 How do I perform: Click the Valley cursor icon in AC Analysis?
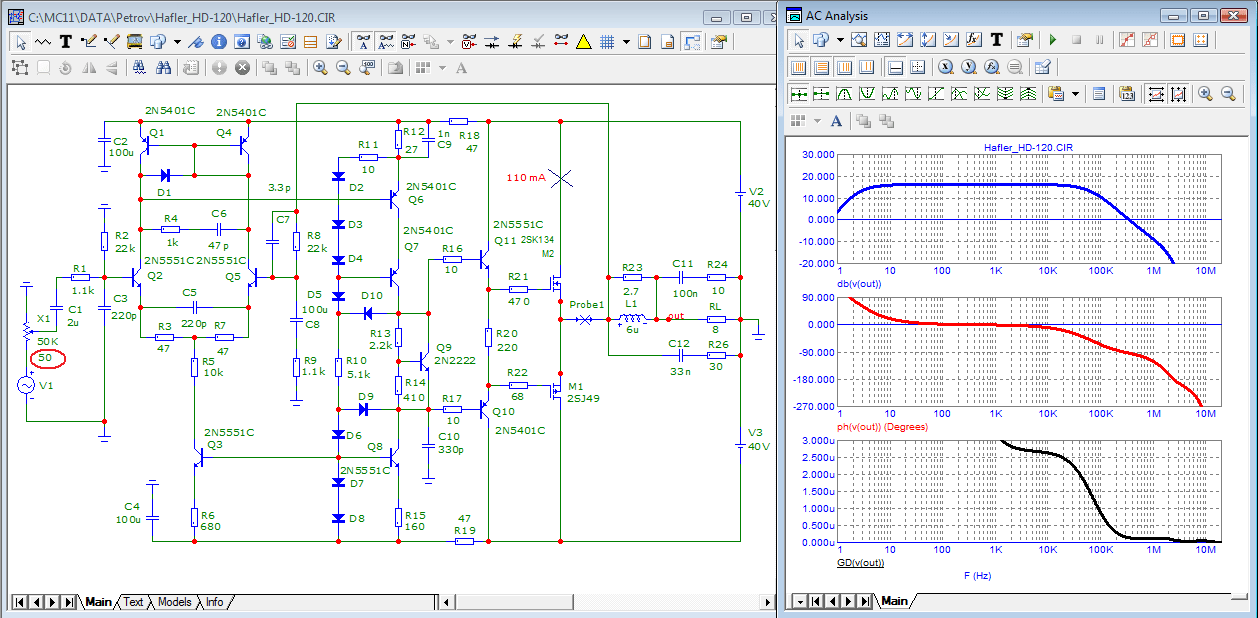(x=867, y=93)
